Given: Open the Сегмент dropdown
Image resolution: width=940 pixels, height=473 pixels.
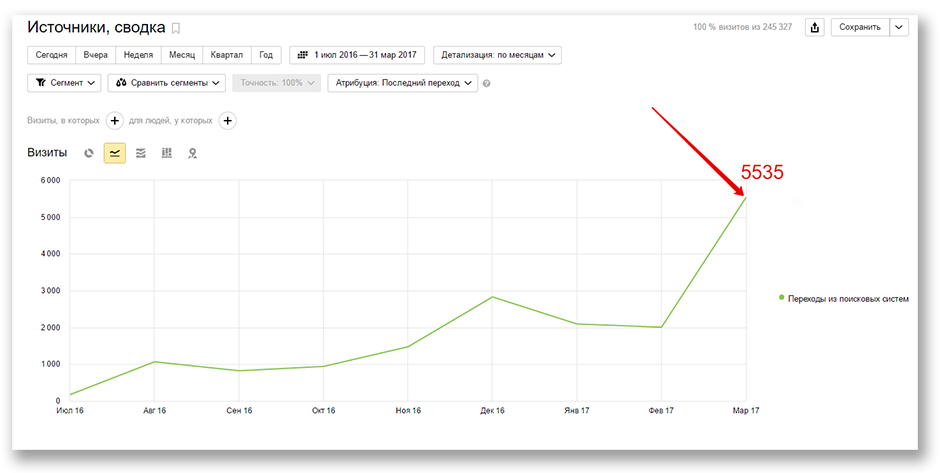Looking at the screenshot, I should pyautogui.click(x=64, y=83).
